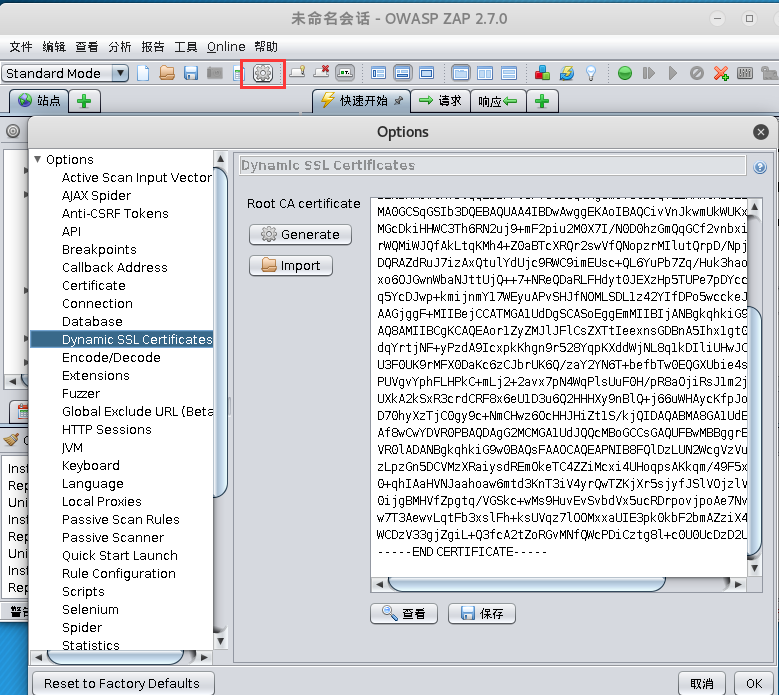Click green plus beside 站点 tab

coord(84,101)
